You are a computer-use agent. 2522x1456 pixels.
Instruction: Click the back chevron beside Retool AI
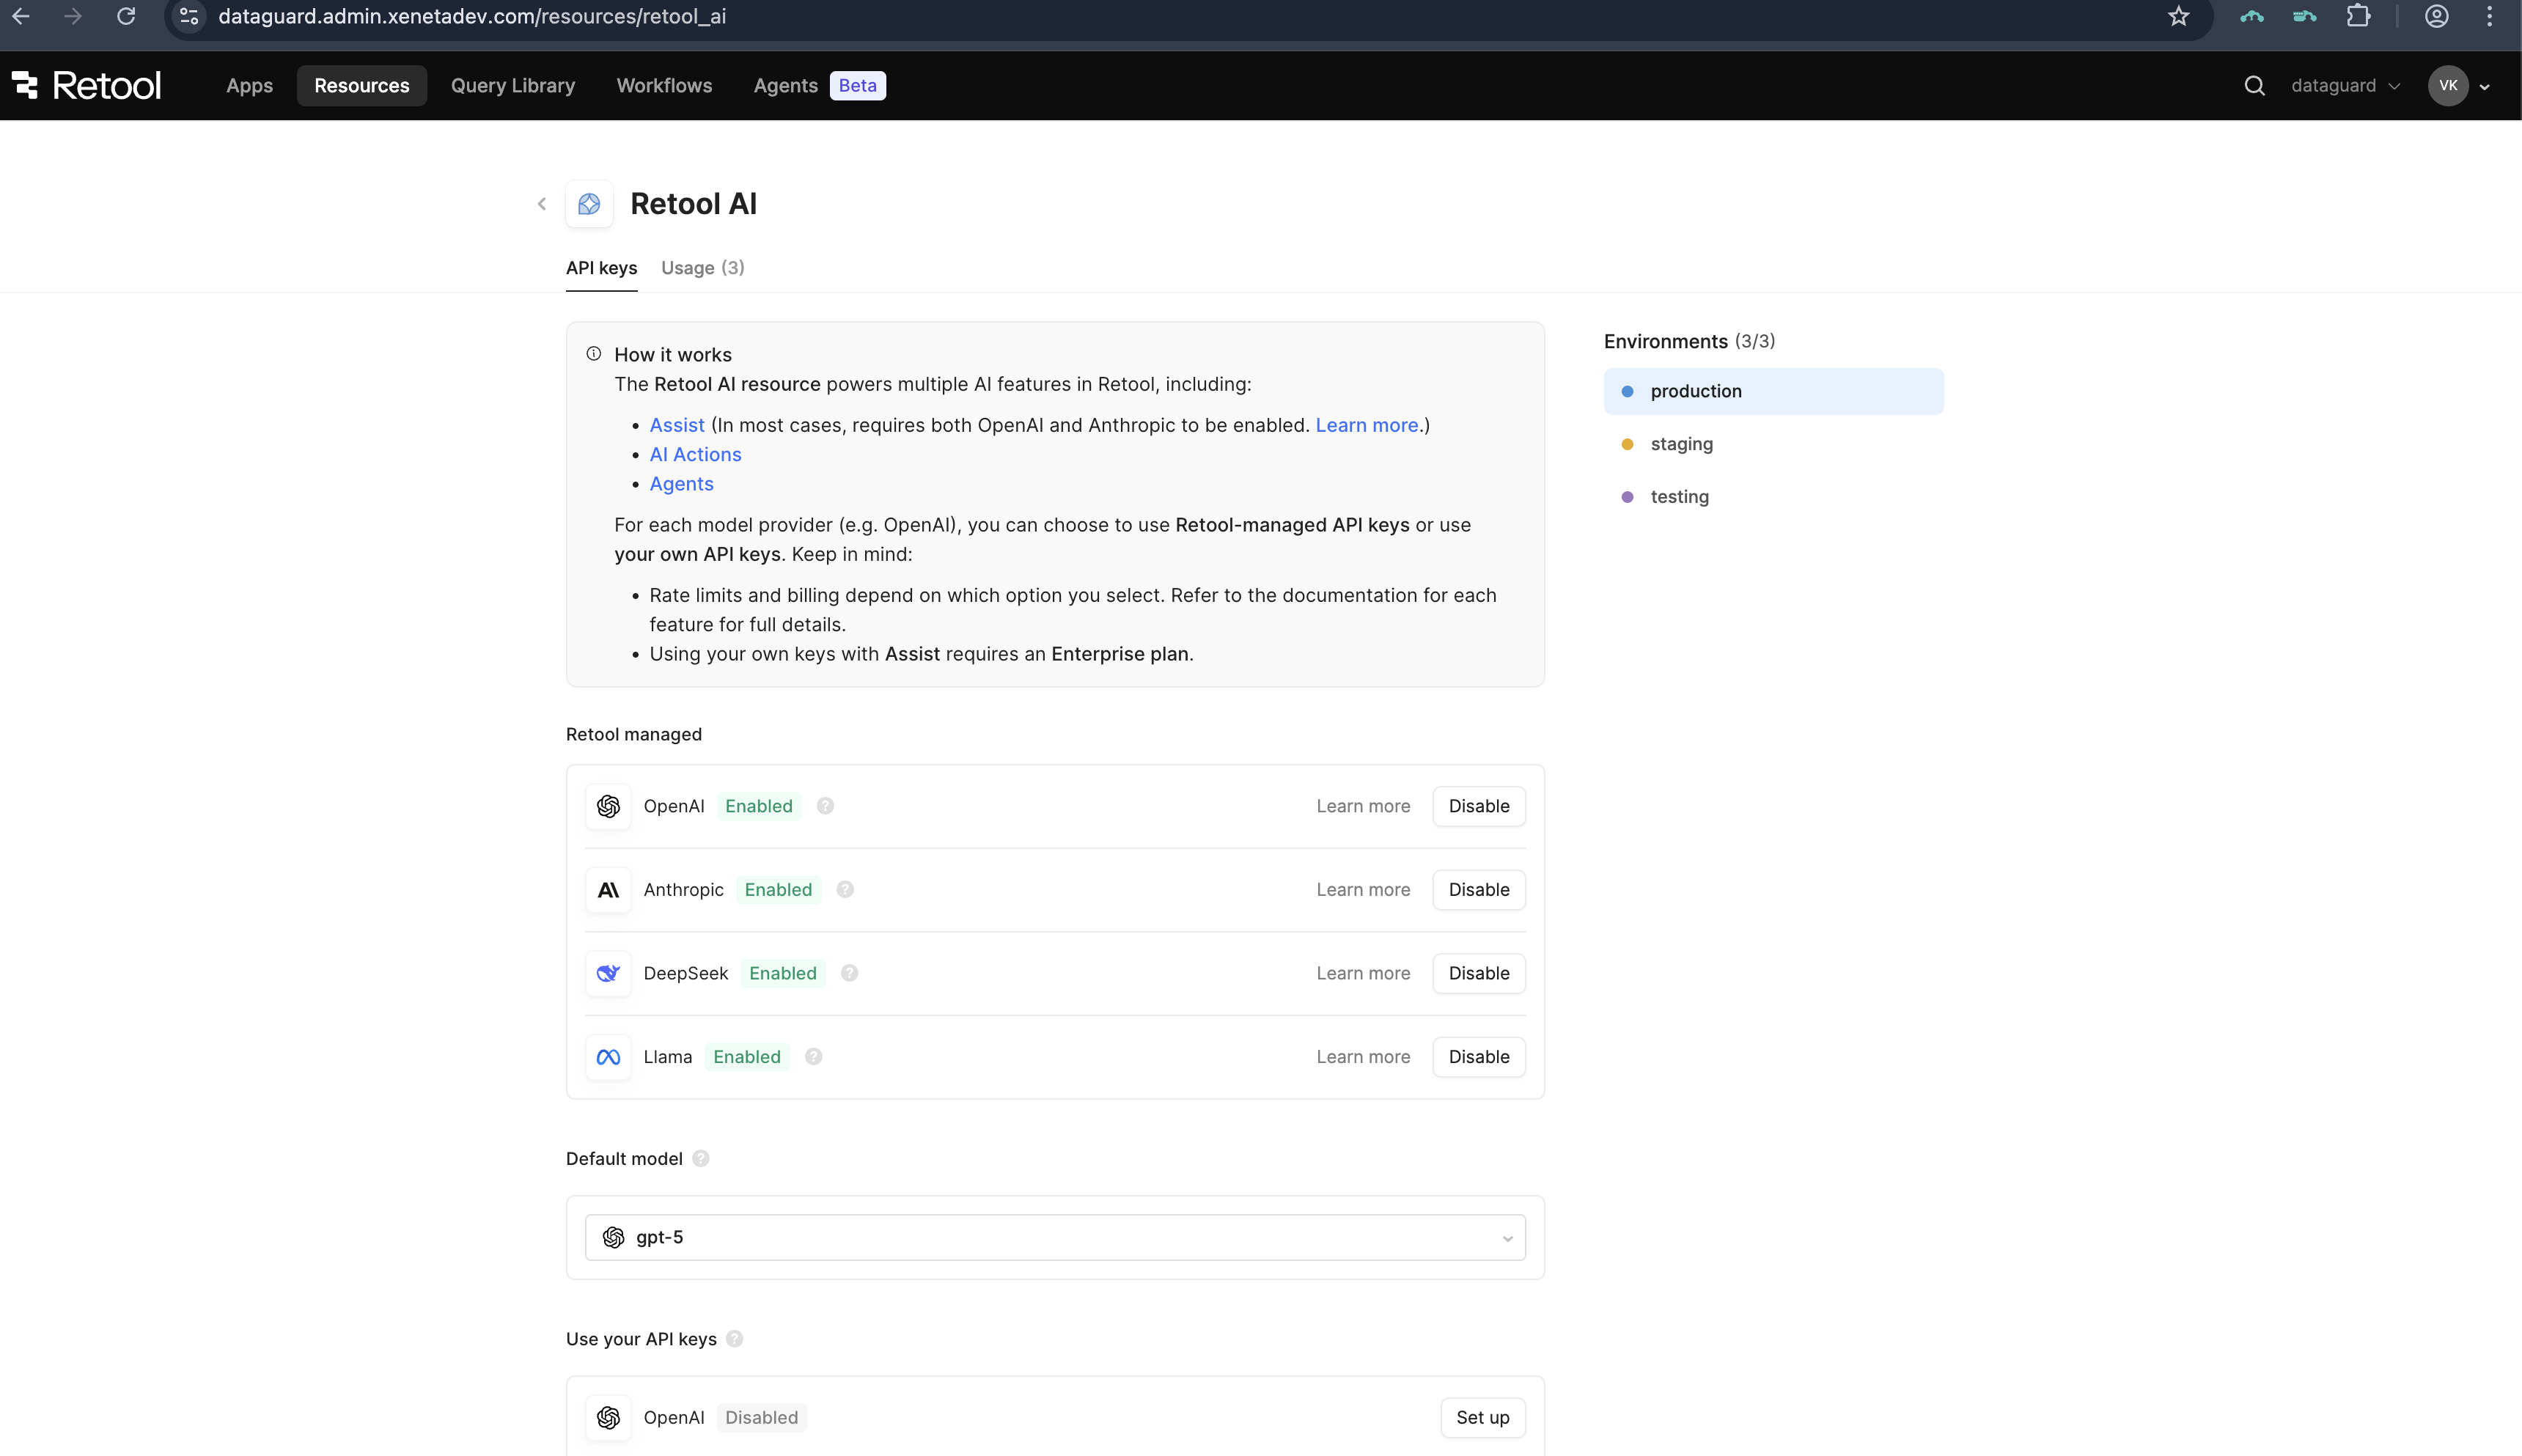[x=542, y=204]
